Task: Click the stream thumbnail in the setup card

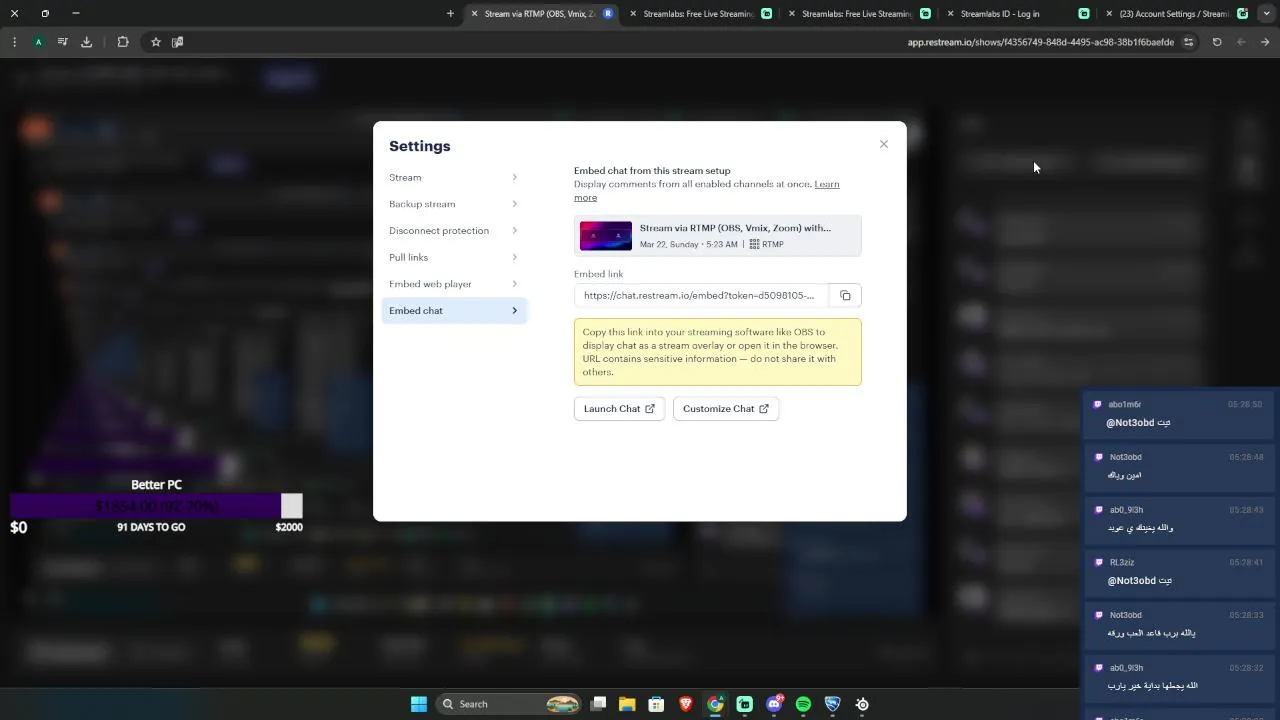Action: pos(606,236)
